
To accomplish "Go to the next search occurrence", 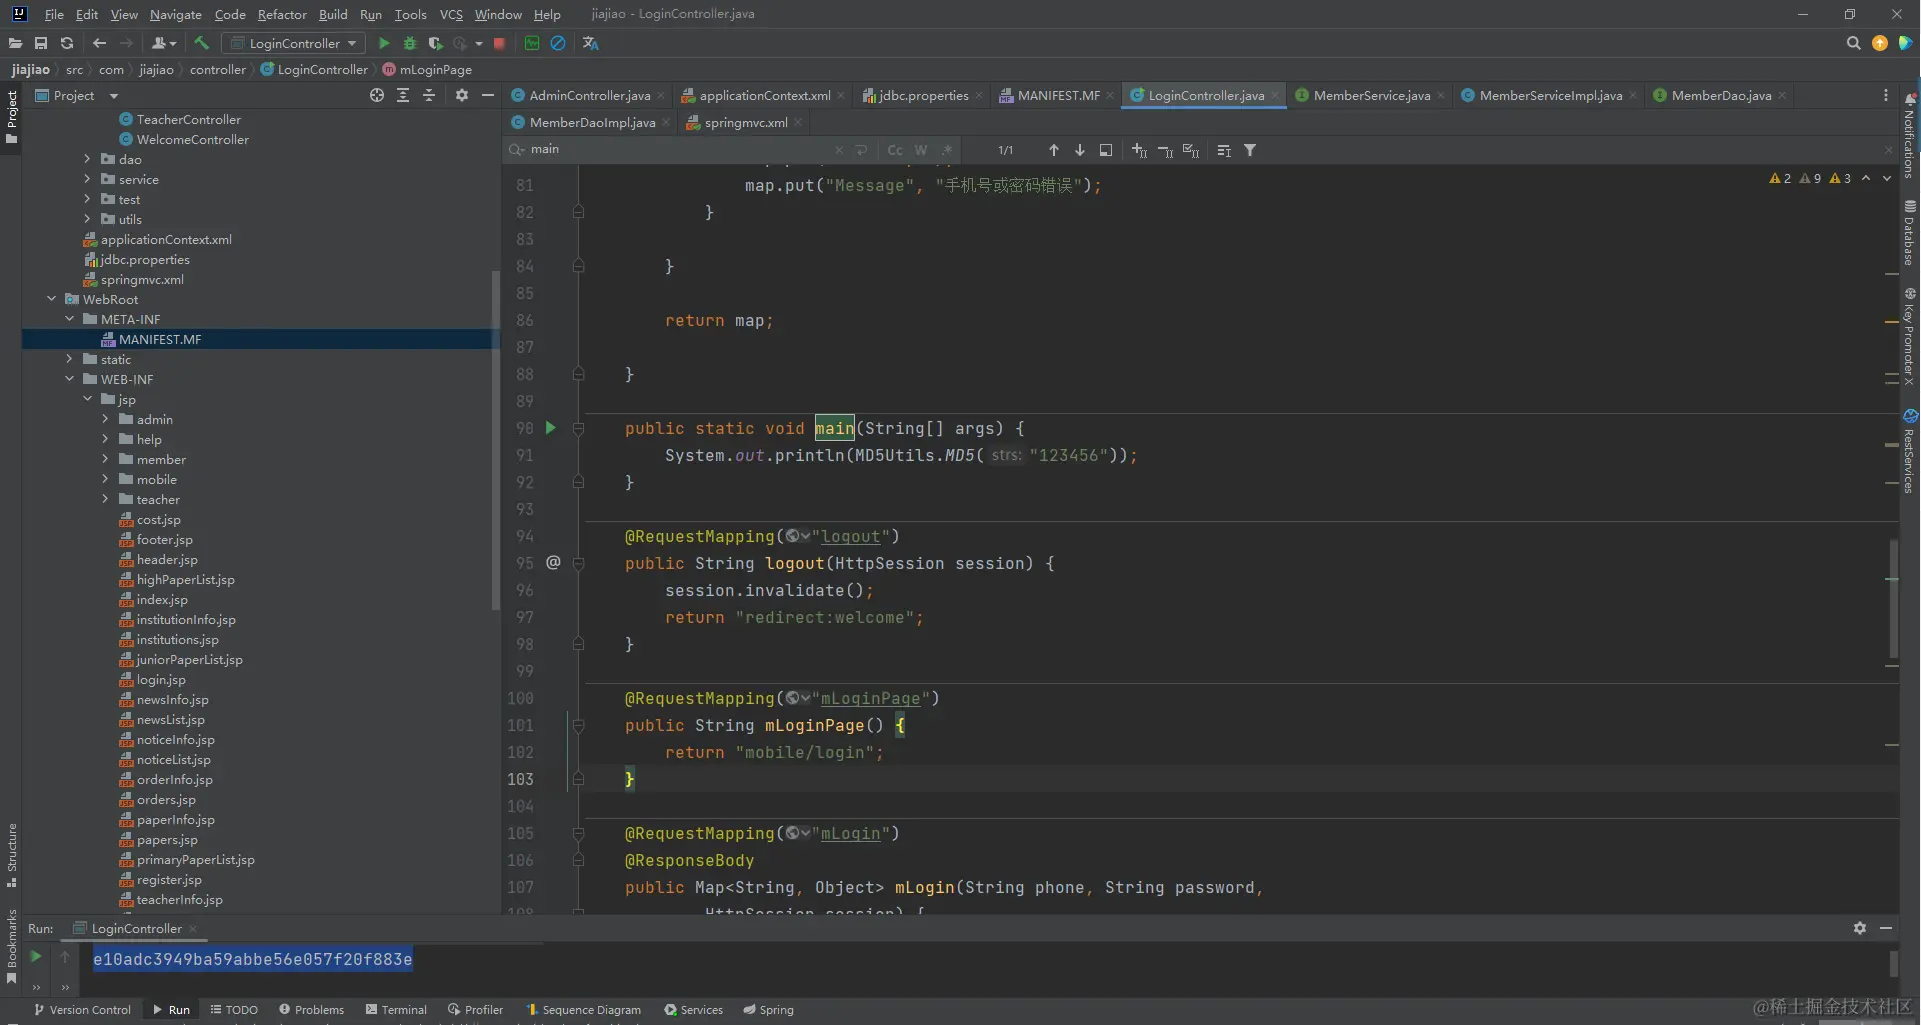I will [x=1080, y=150].
